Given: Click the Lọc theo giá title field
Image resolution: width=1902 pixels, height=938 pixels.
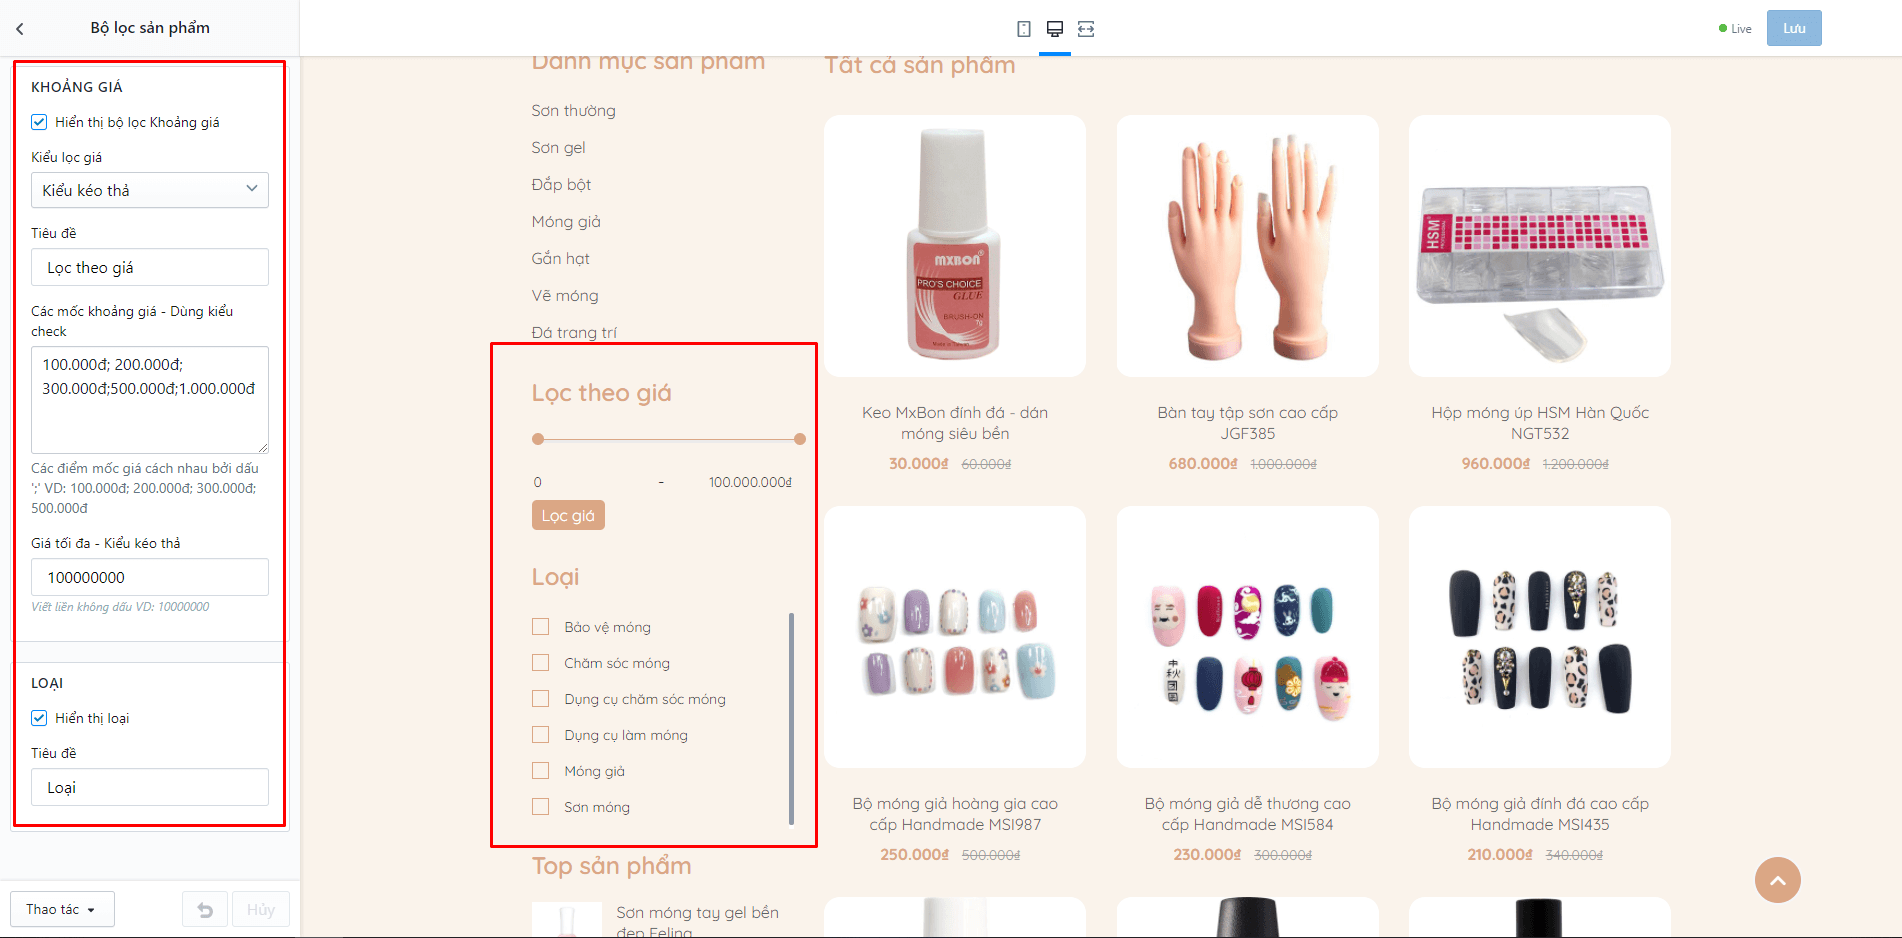Looking at the screenshot, I should coord(150,267).
